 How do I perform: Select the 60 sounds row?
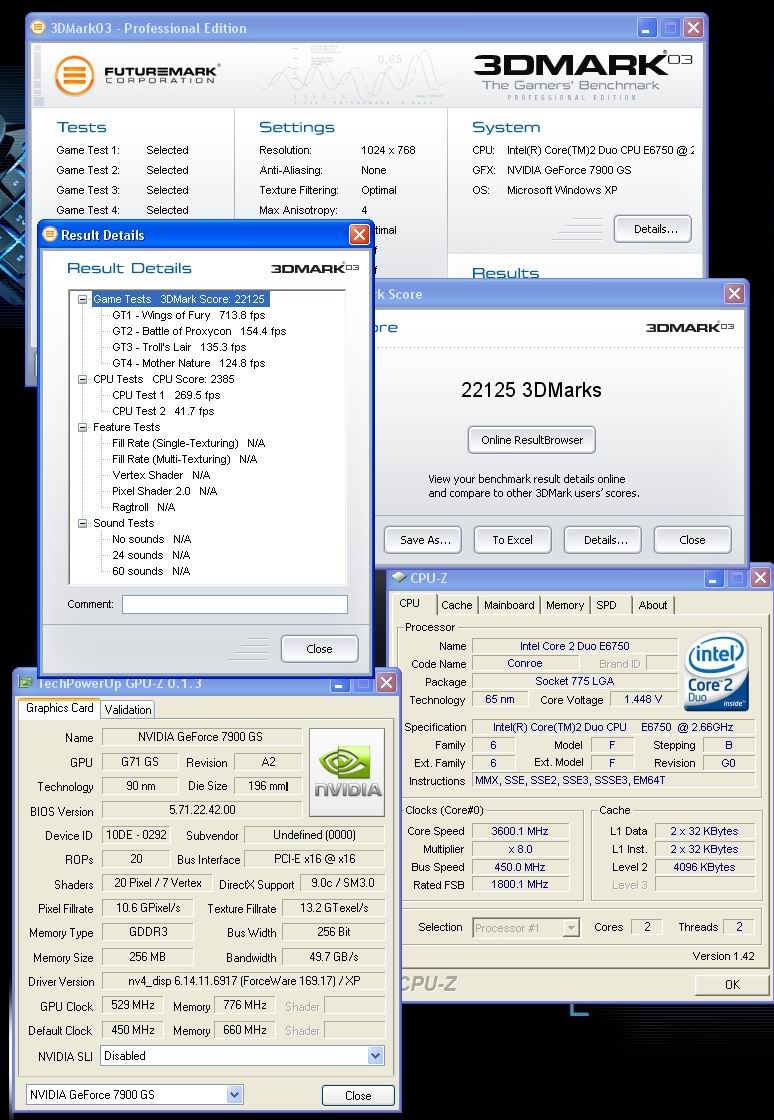point(151,571)
